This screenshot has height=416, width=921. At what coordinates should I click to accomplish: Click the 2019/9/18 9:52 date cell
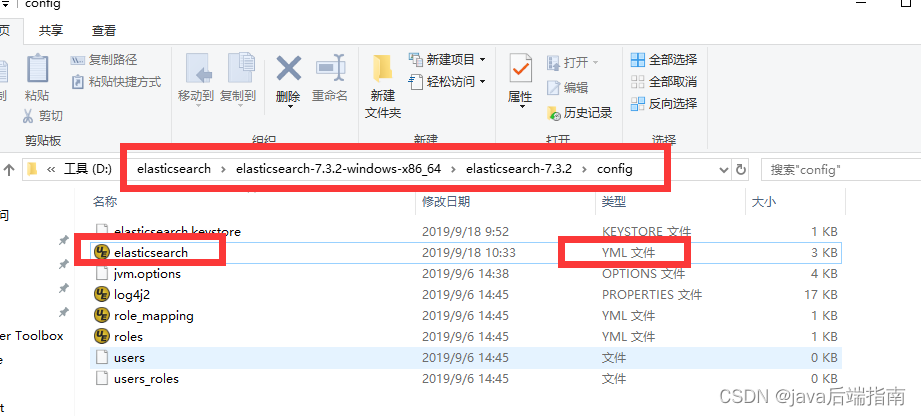tap(465, 232)
